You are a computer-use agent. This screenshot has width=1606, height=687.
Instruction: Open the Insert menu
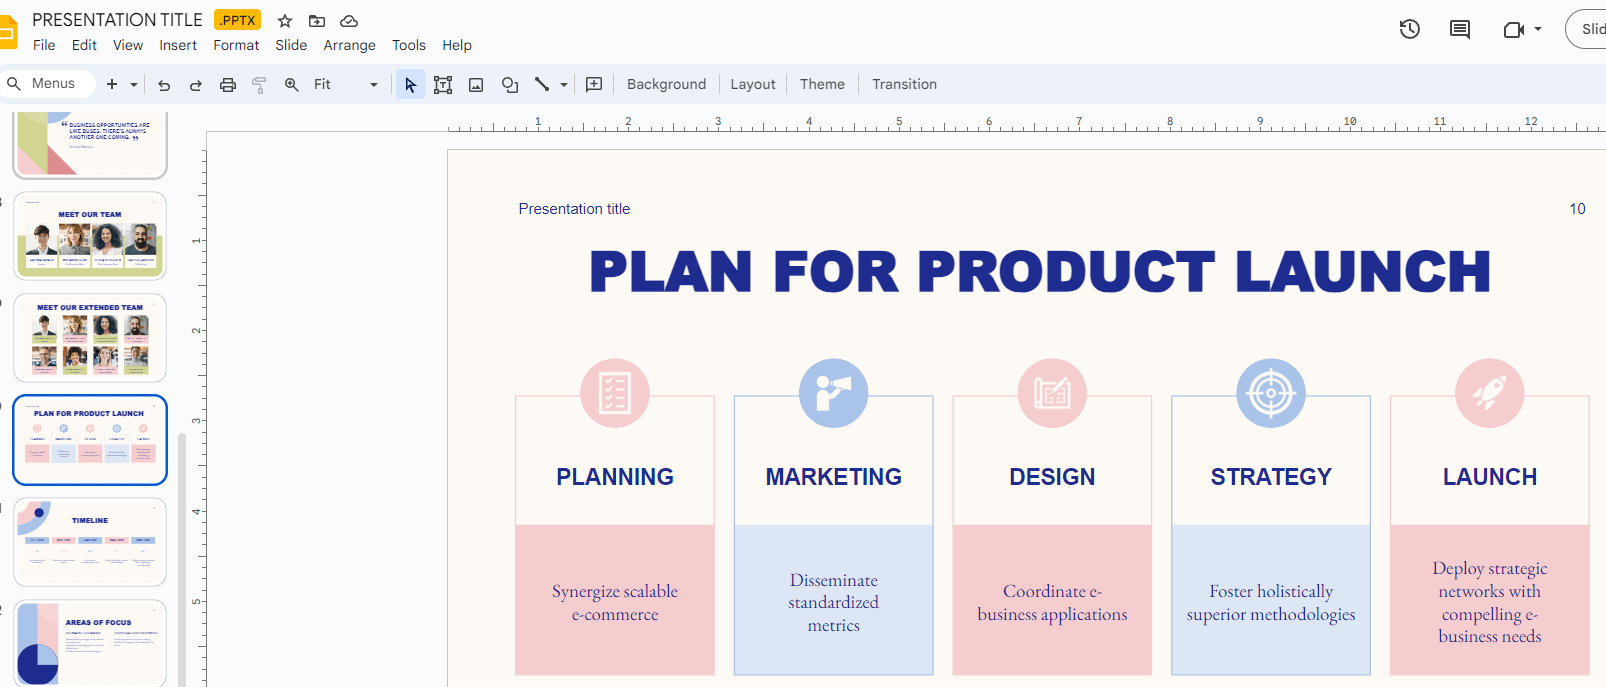coord(178,45)
